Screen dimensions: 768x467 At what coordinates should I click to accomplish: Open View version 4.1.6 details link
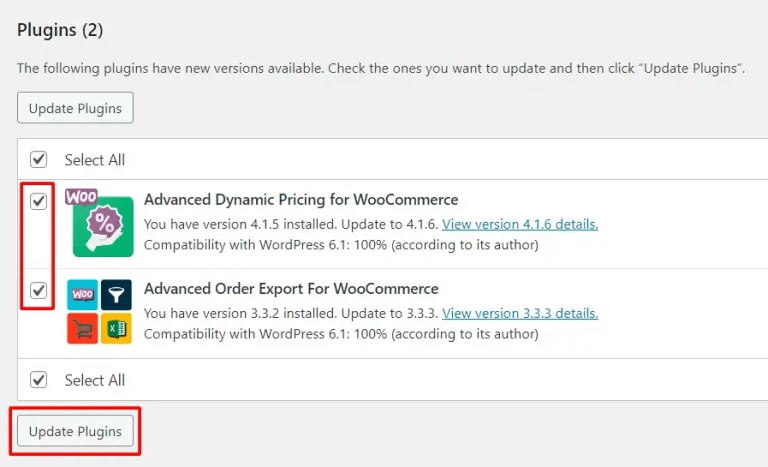(520, 224)
